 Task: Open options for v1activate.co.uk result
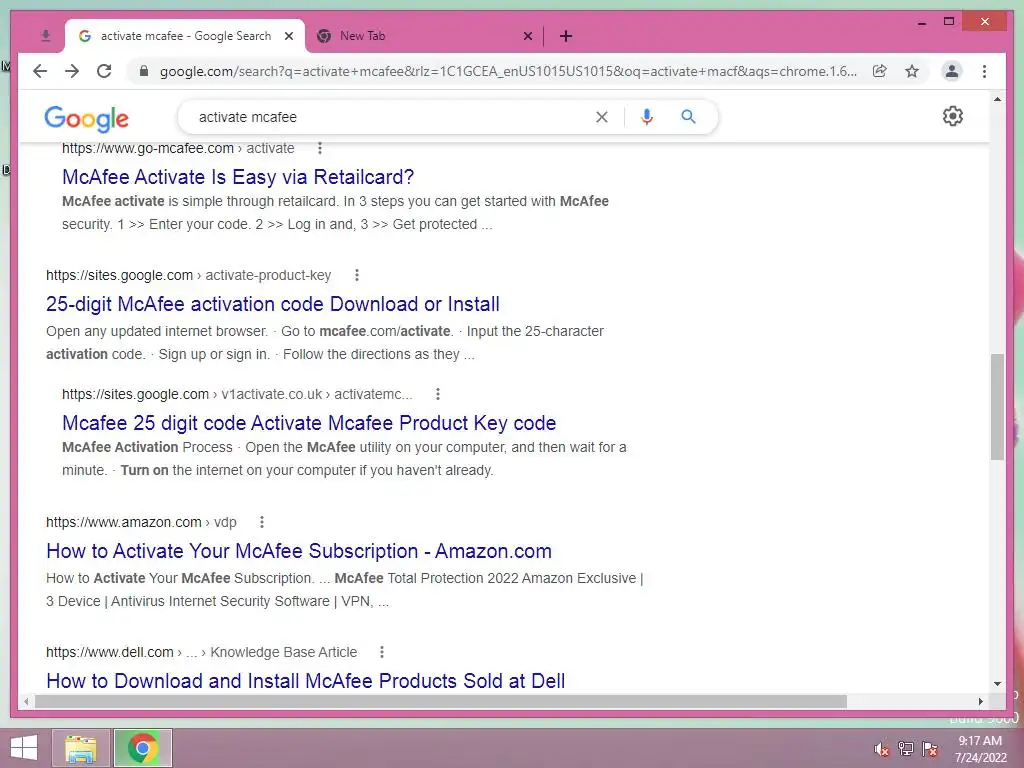coord(438,394)
